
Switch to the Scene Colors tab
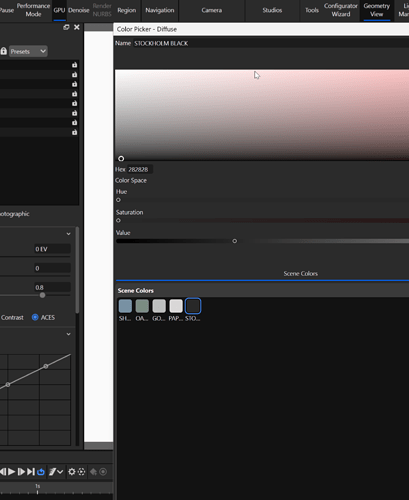pos(300,274)
